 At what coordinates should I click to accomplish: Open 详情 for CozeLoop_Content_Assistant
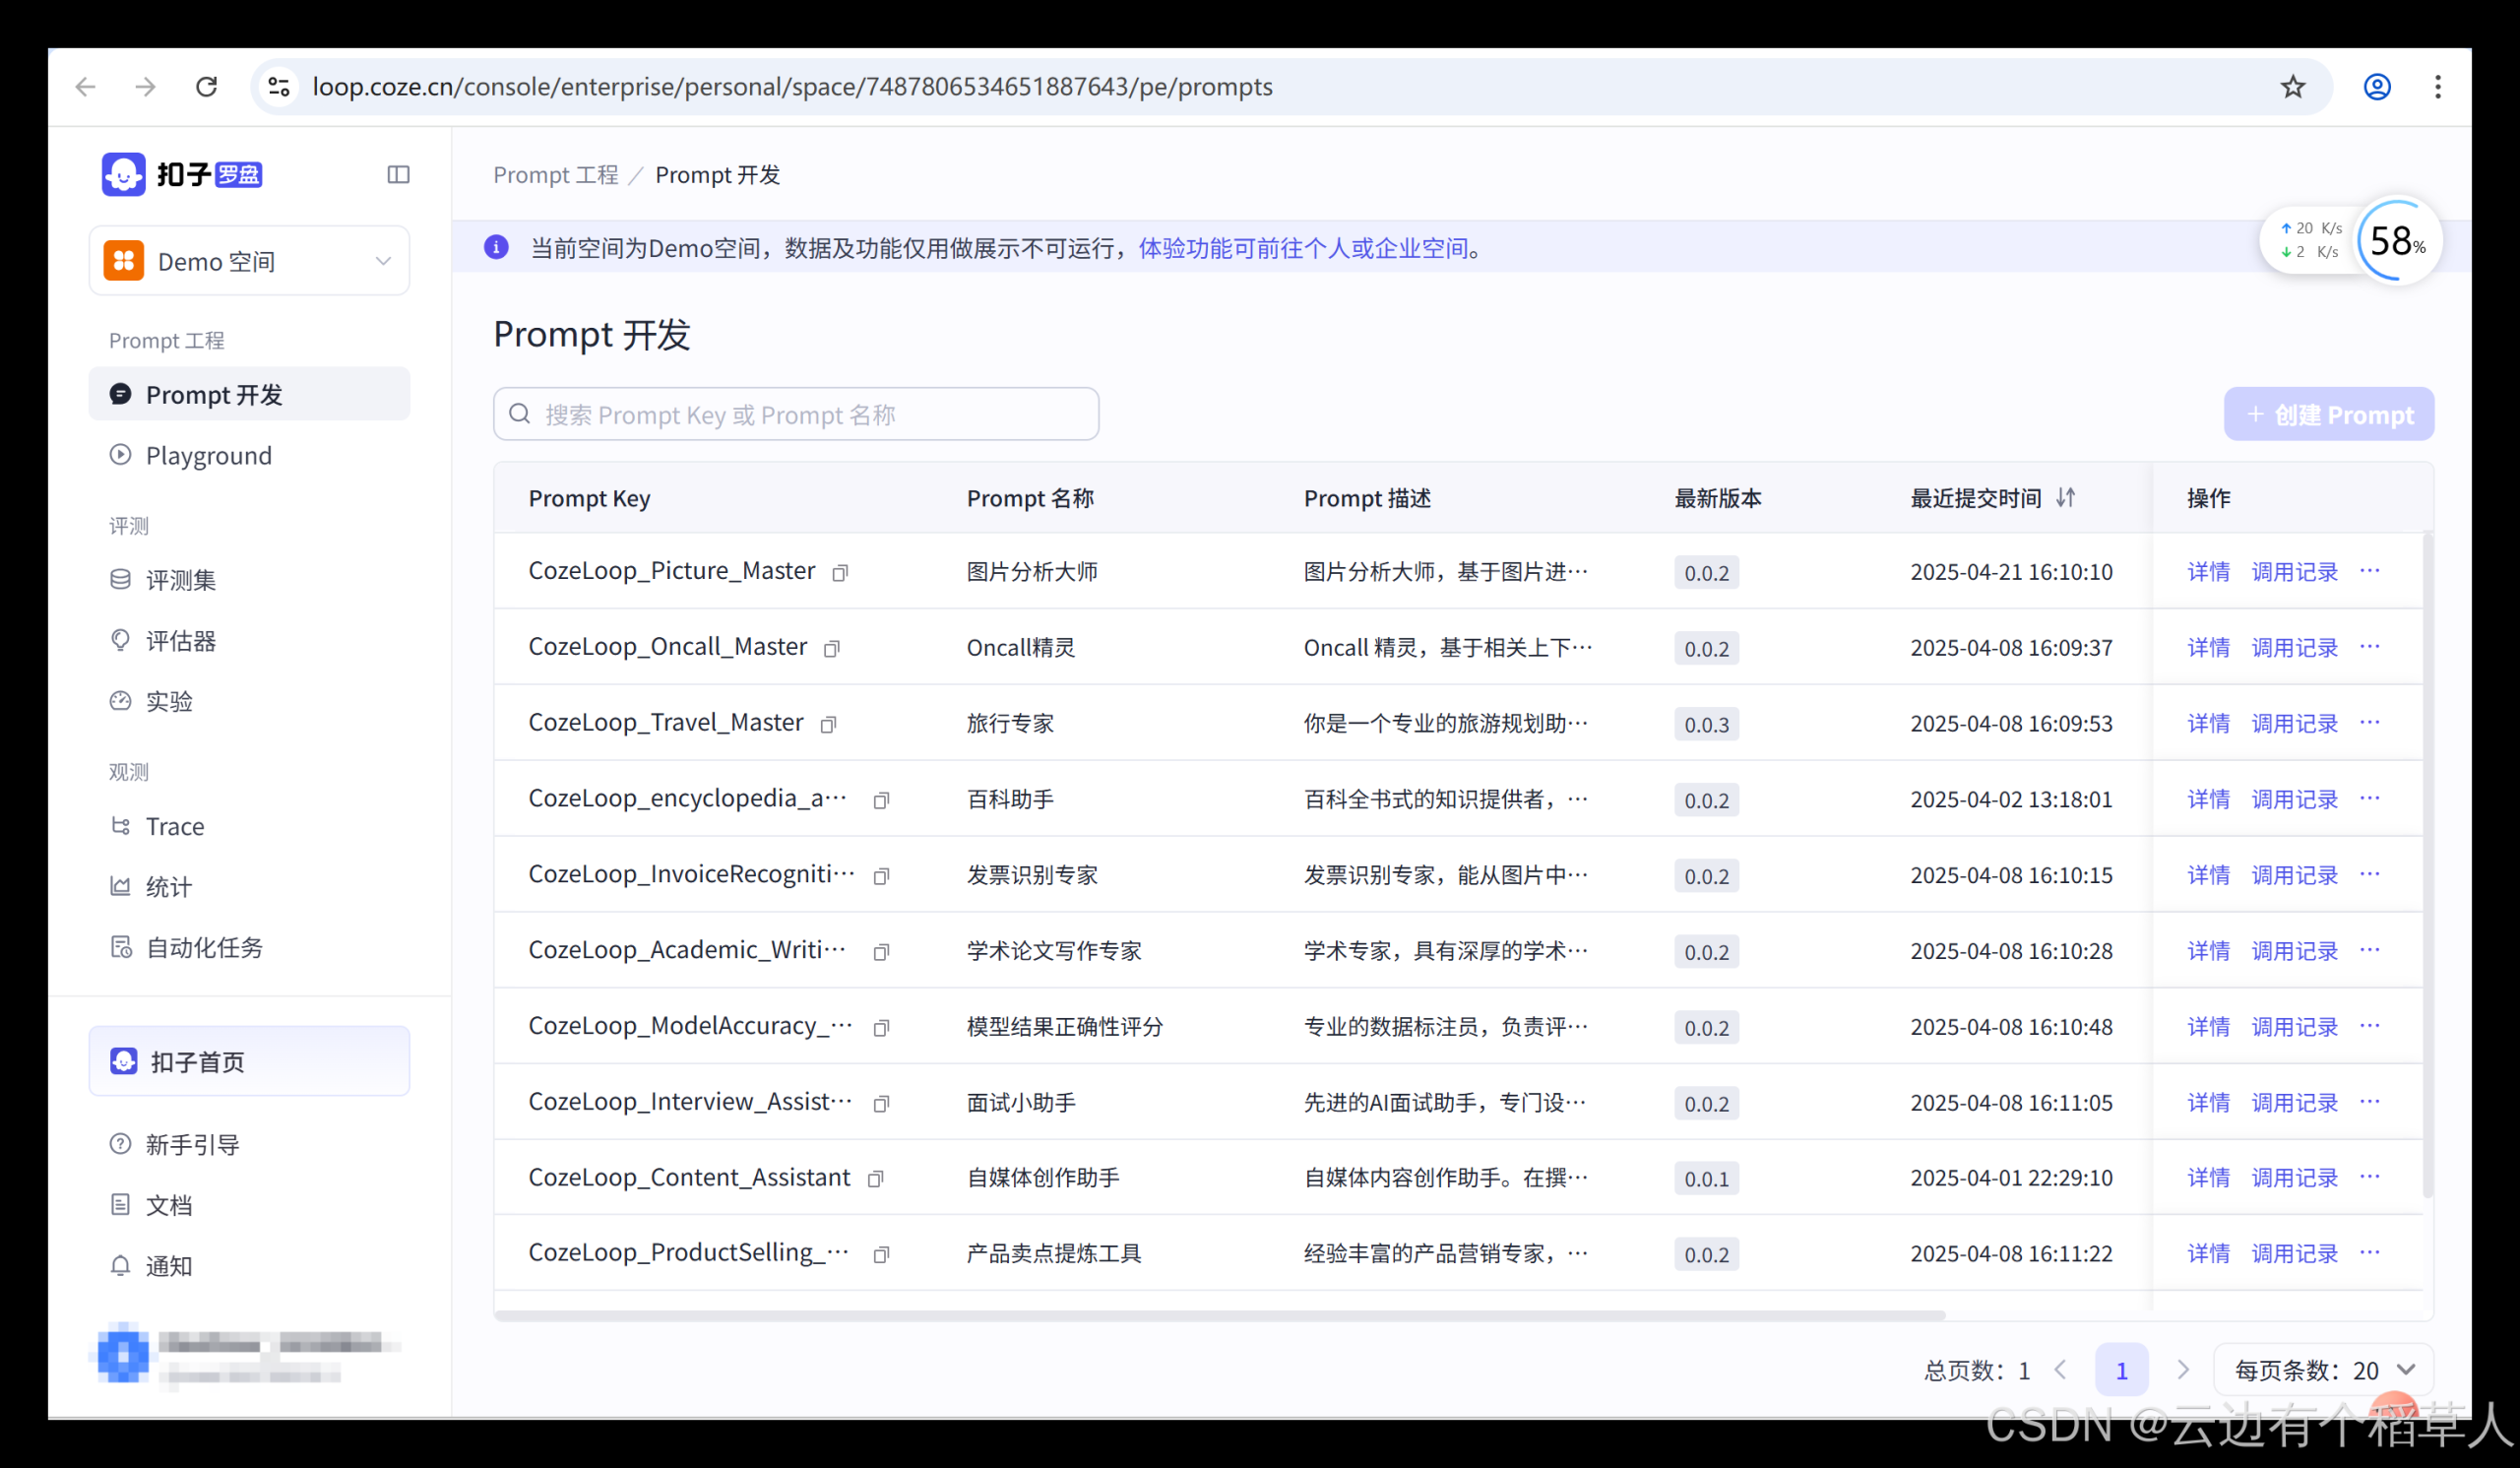coord(2208,1178)
